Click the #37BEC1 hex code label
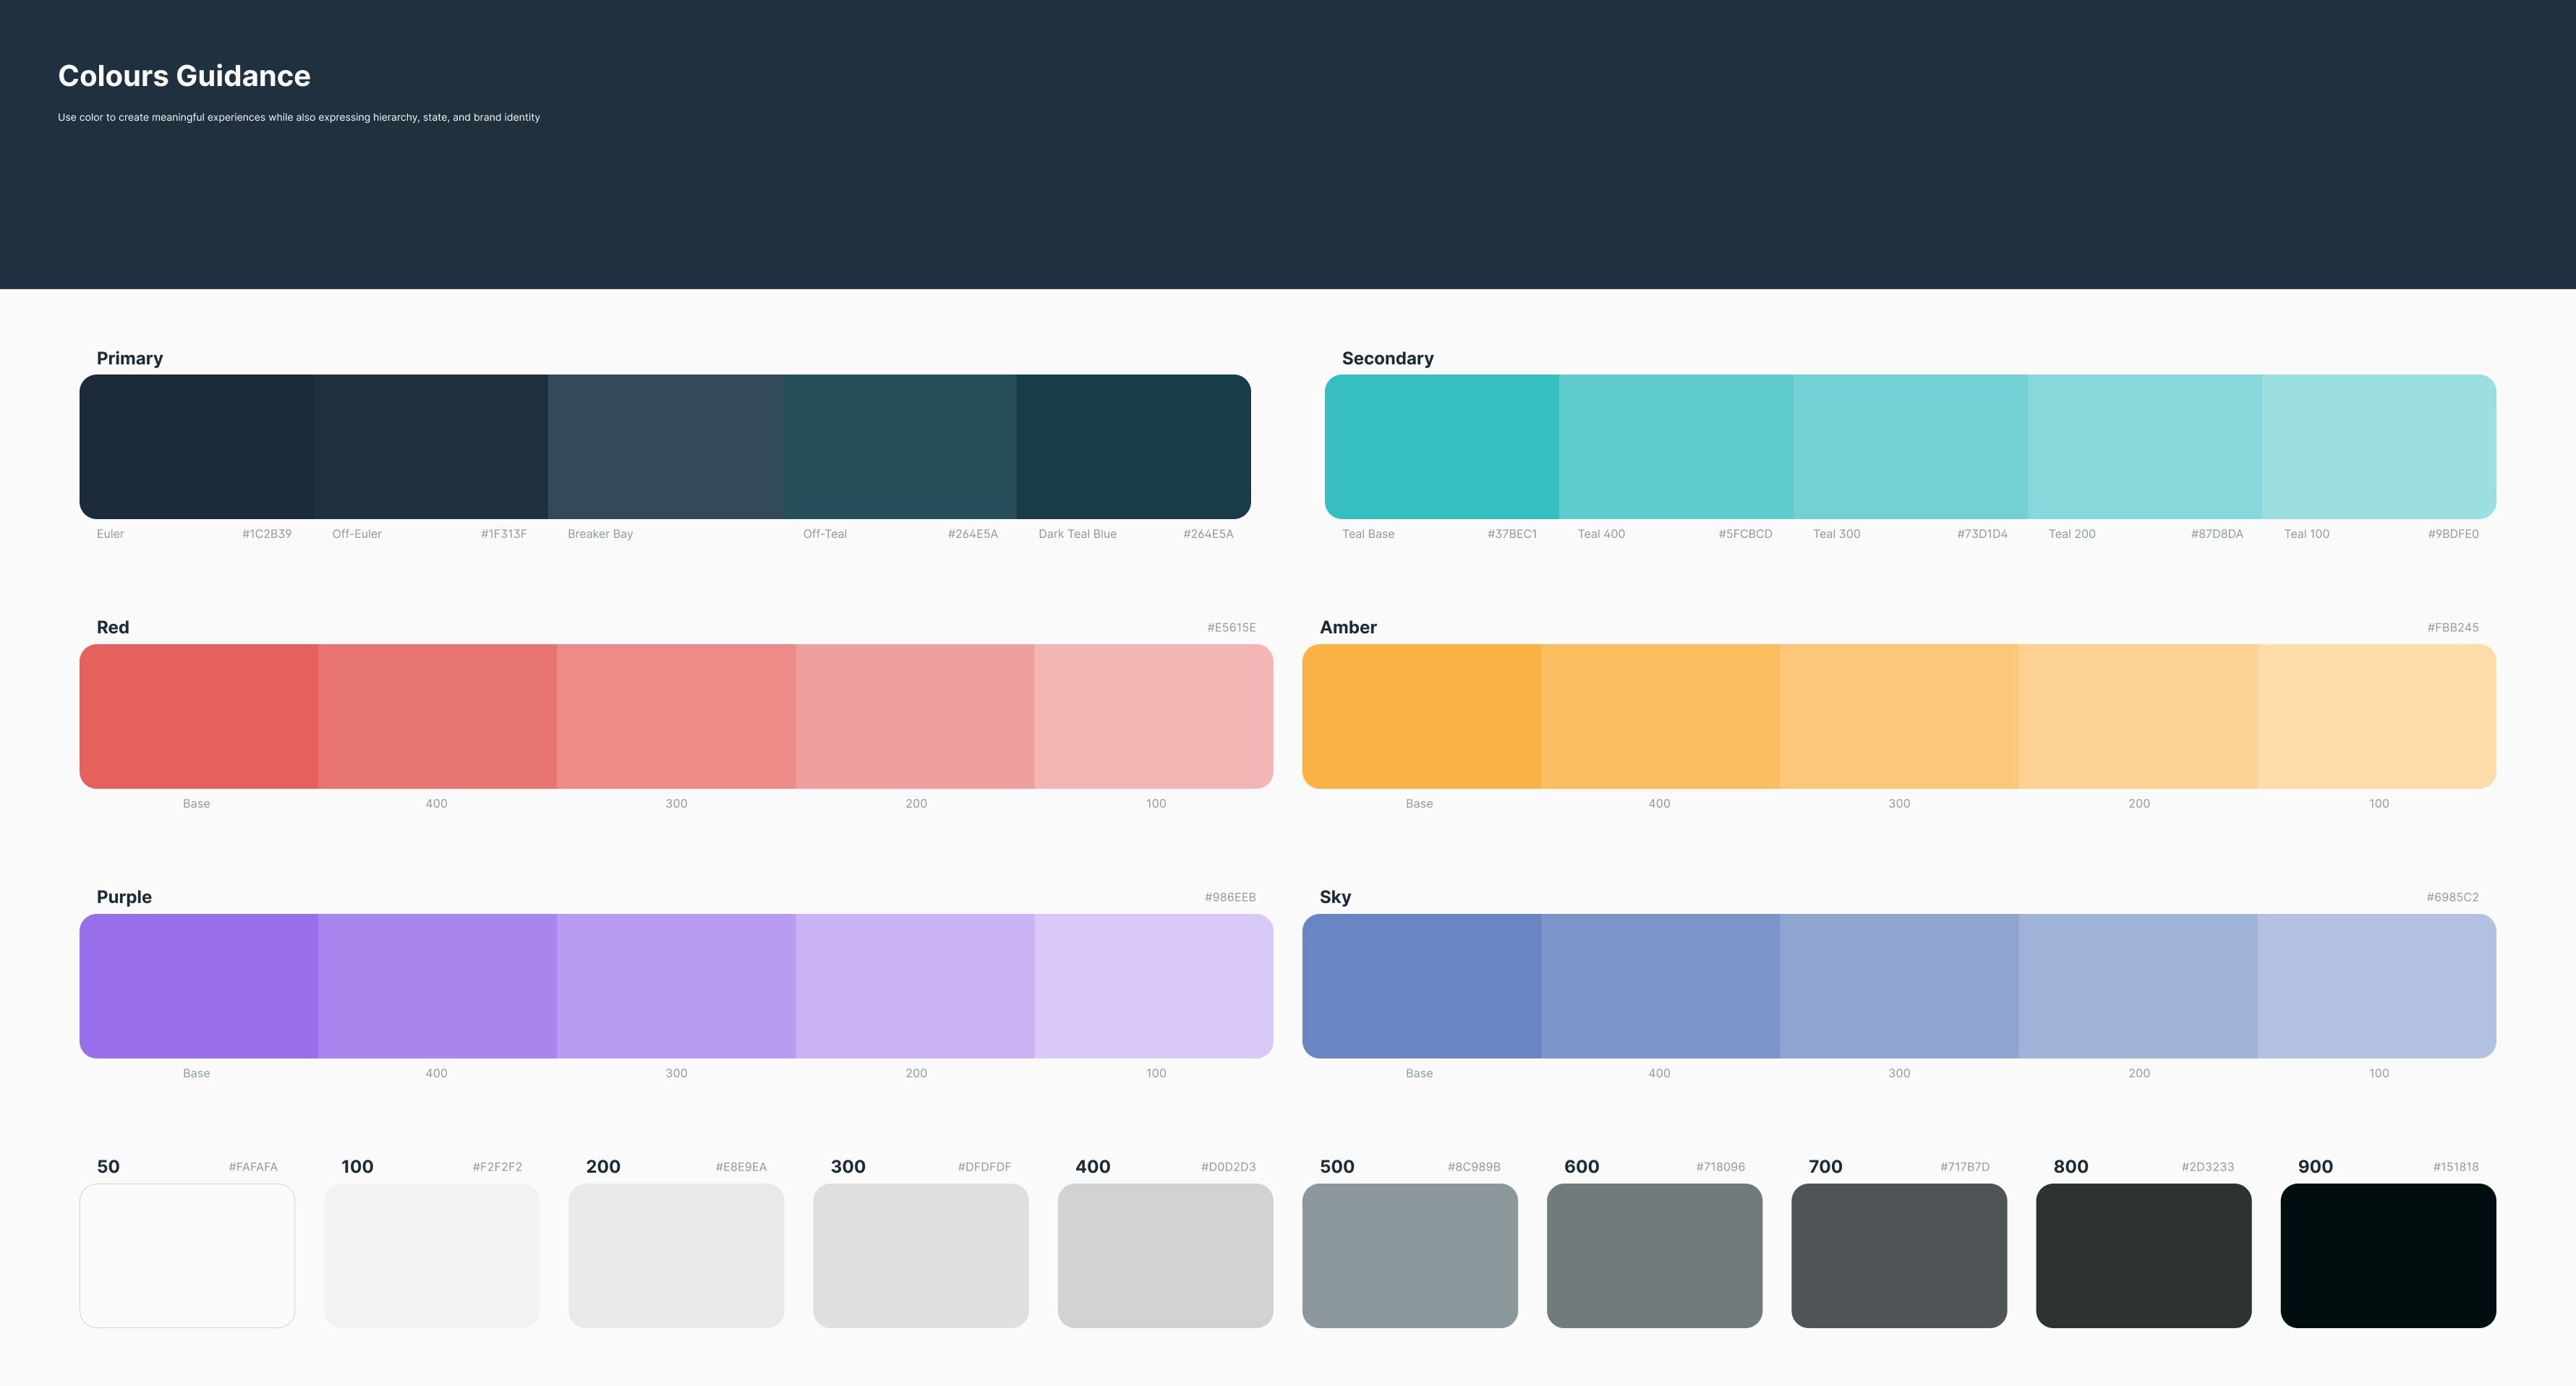Screen dimensions: 2576x1386 [1511, 534]
